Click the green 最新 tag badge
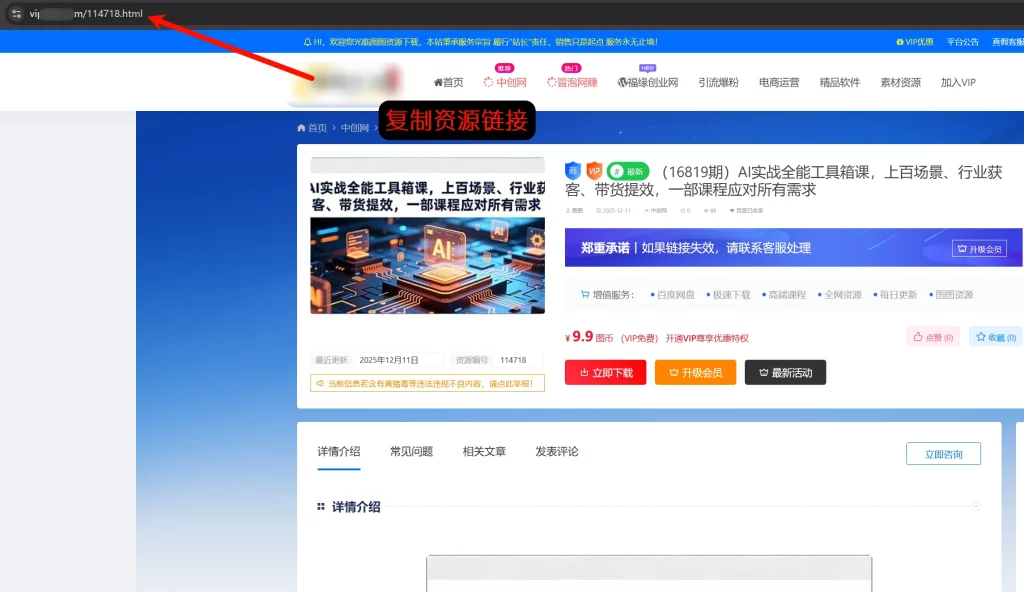1024x592 pixels. tap(628, 171)
